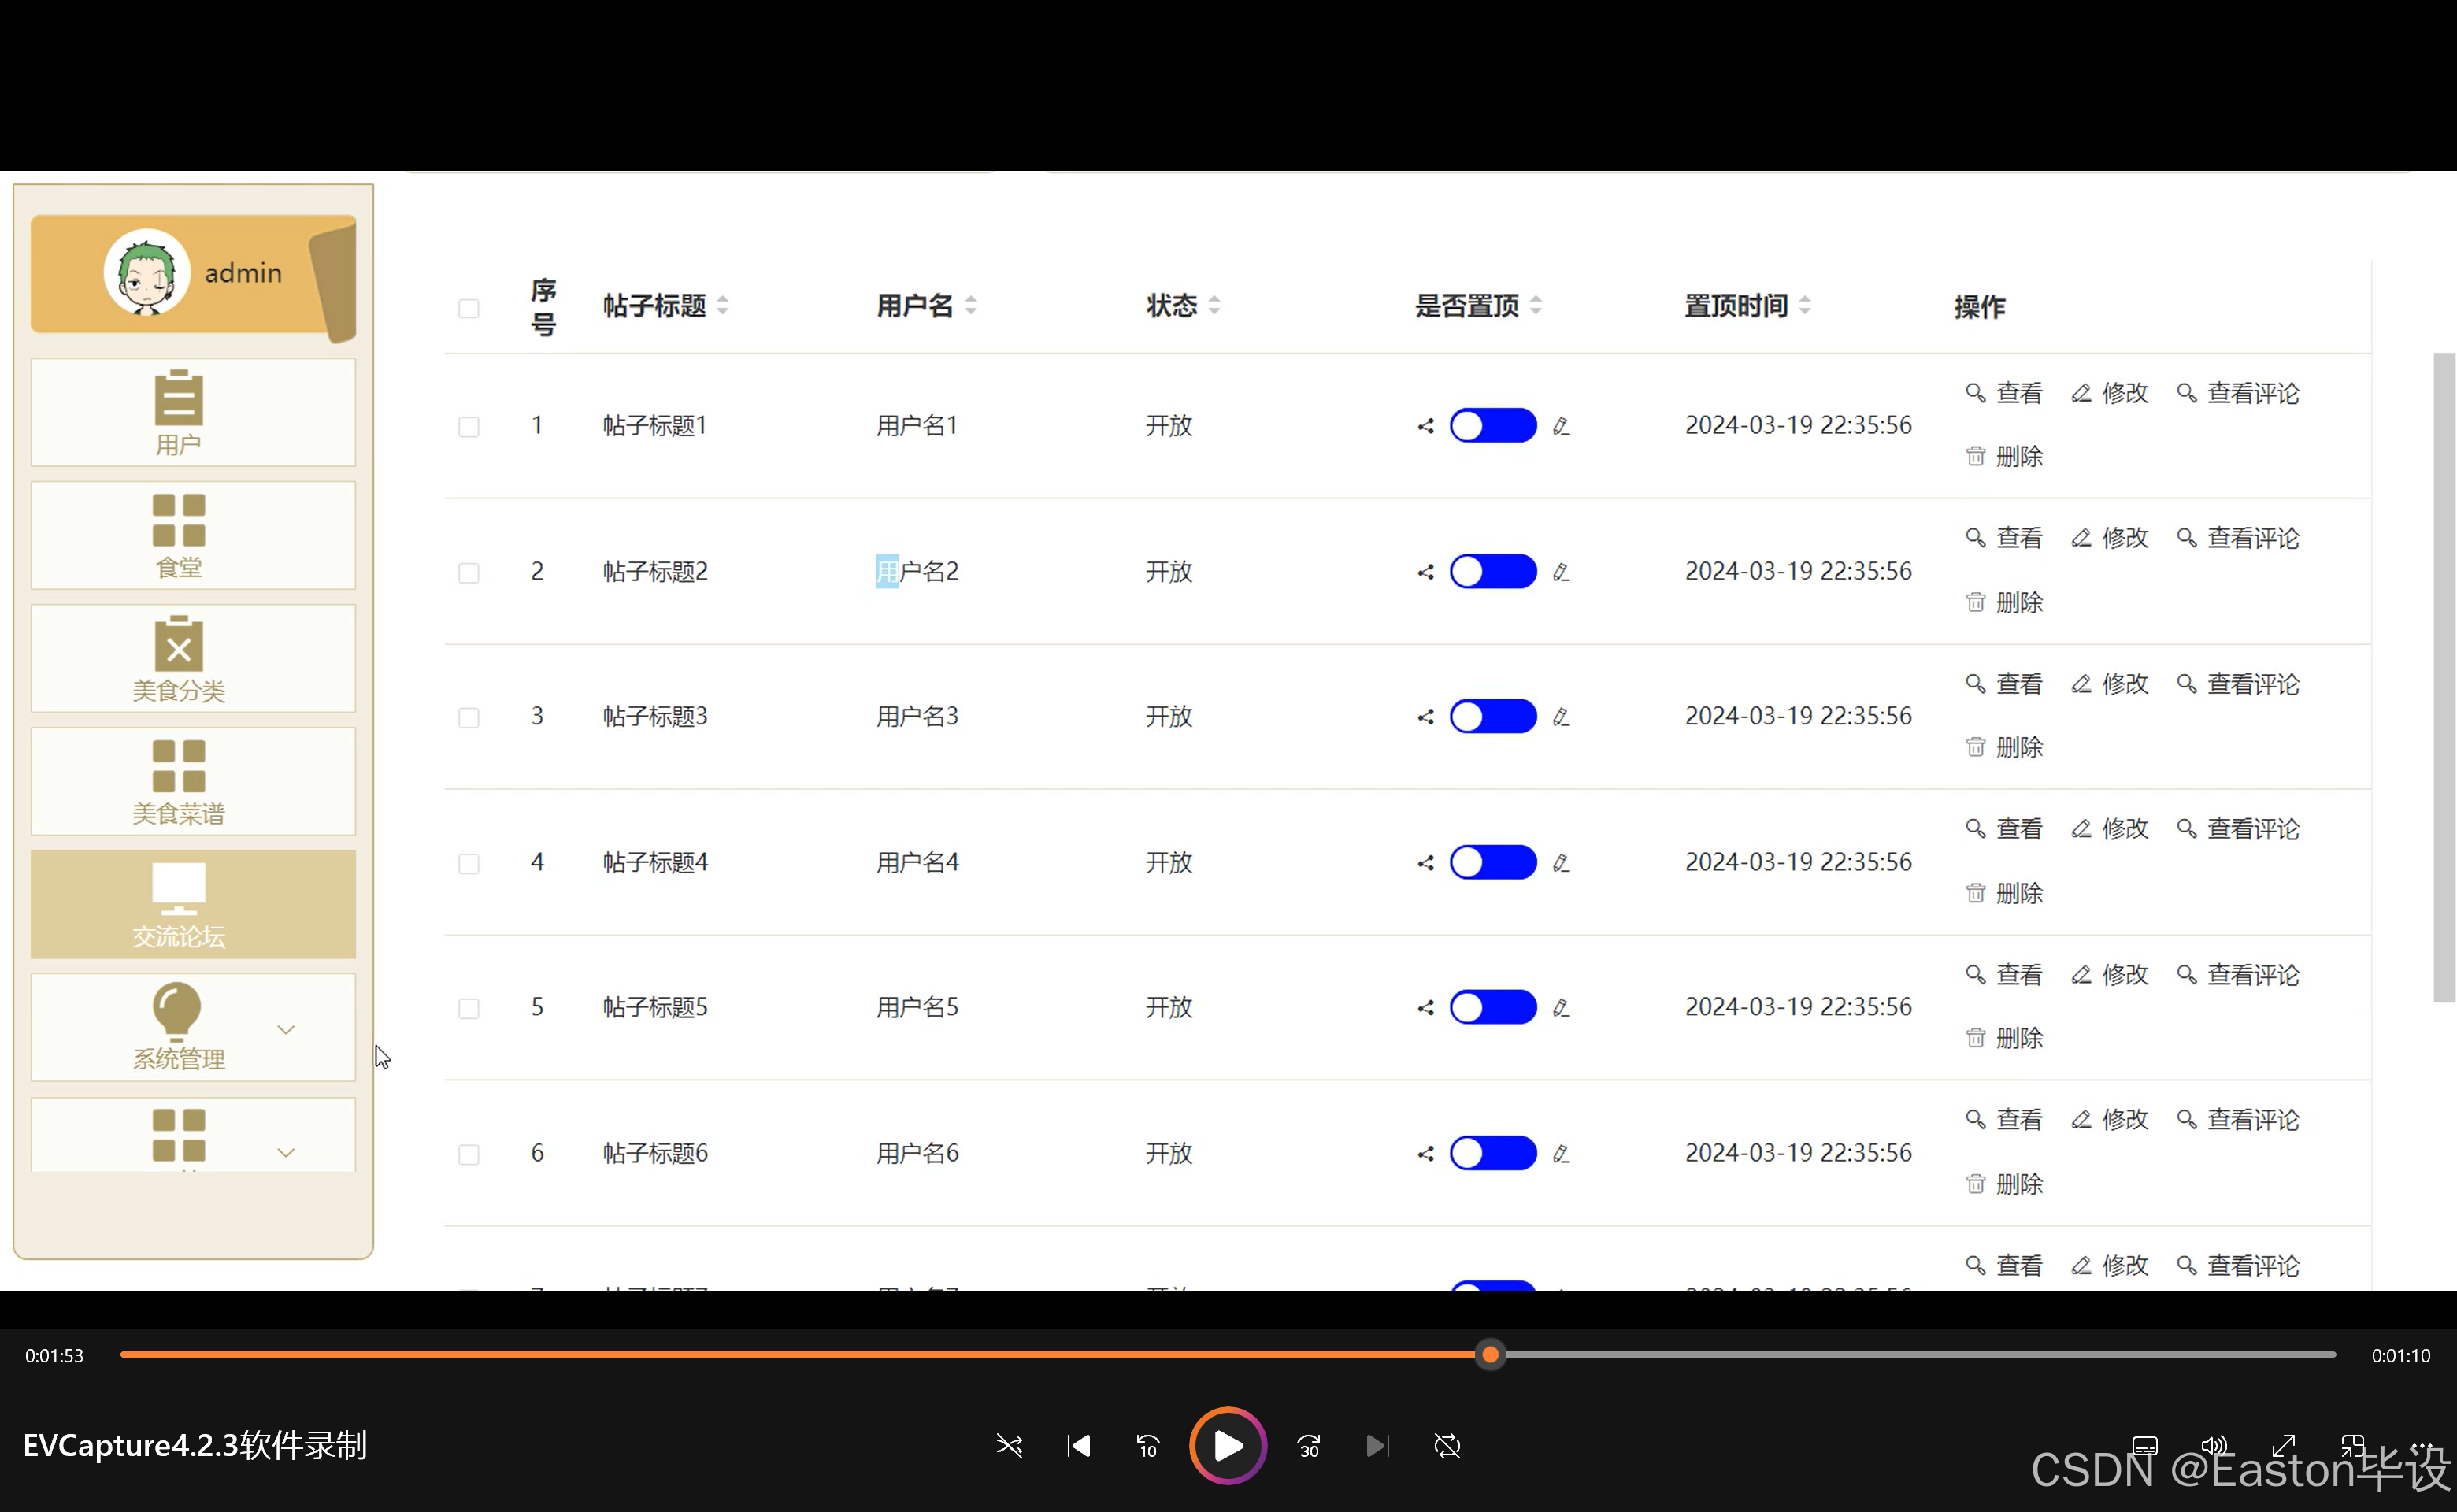Select the 交流论坛 sidebar icon

(180, 903)
